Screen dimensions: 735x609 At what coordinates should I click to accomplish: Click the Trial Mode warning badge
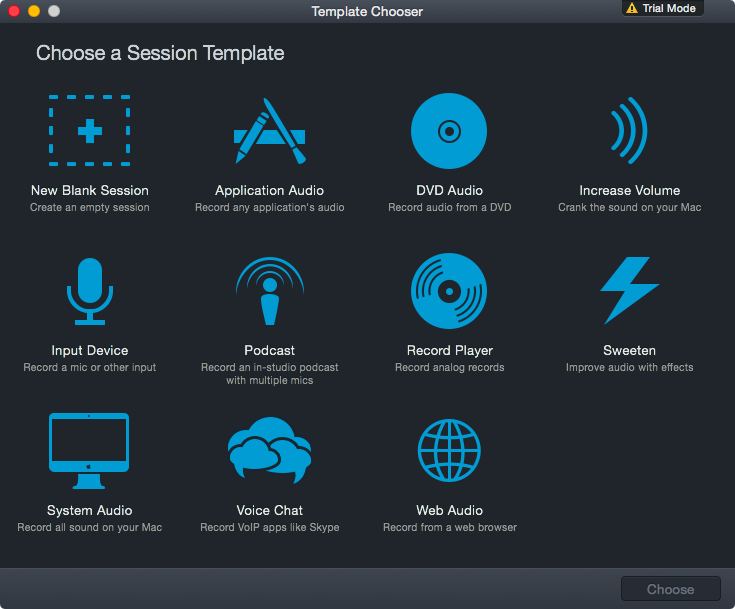tap(662, 8)
